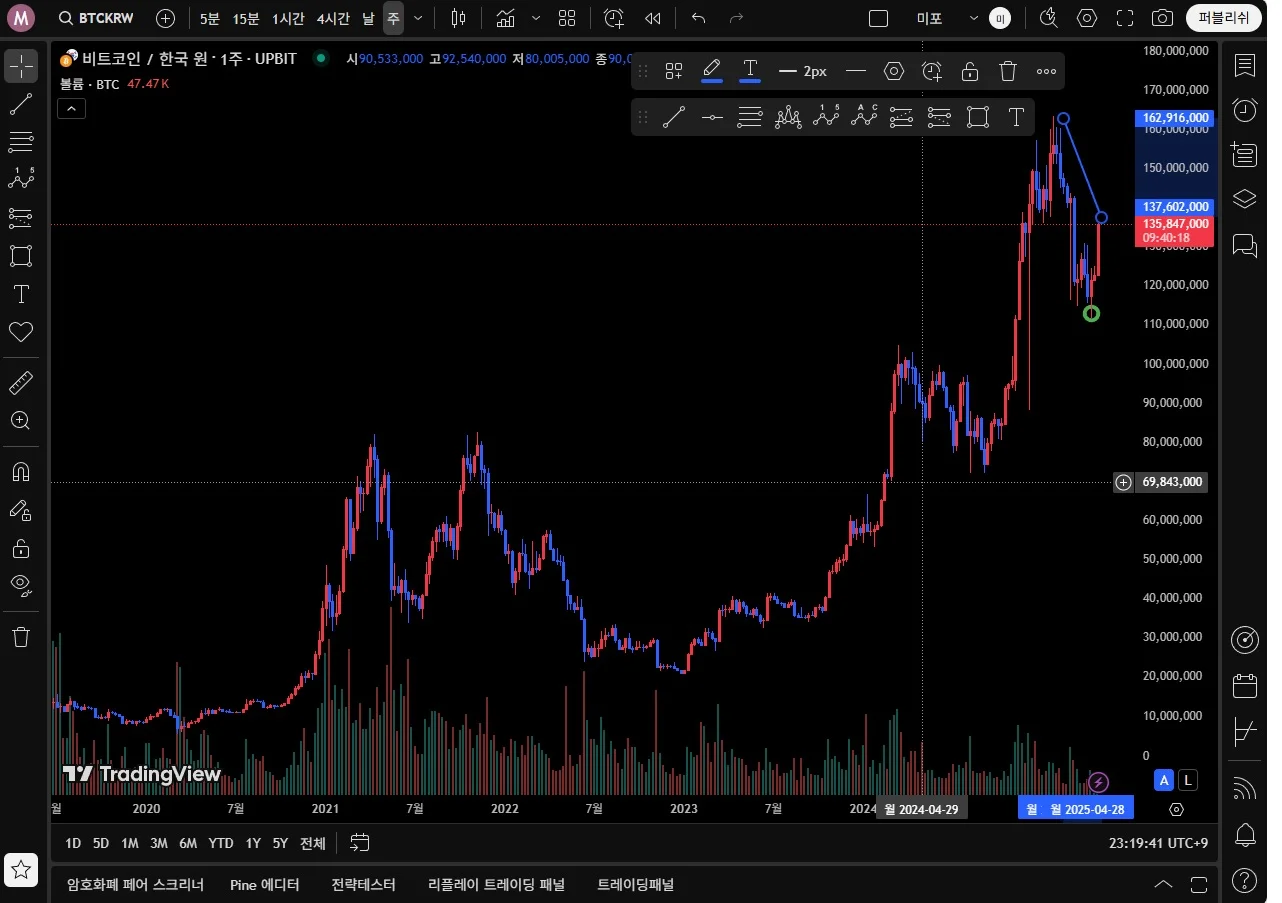
Task: Open the indicators dialog
Action: 506,18
